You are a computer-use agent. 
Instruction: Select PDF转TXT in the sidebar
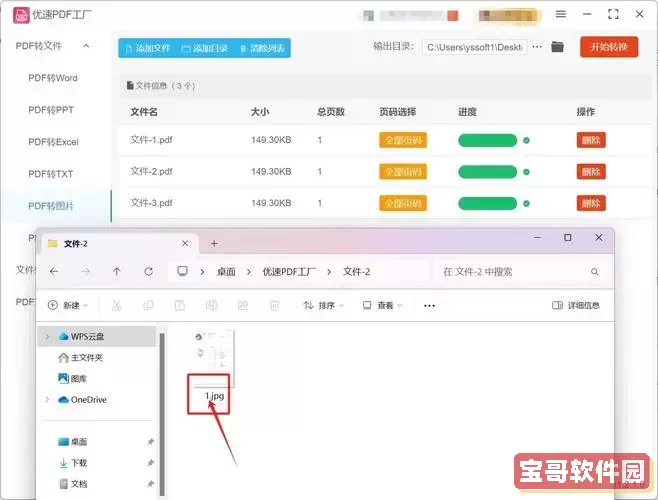click(x=51, y=174)
